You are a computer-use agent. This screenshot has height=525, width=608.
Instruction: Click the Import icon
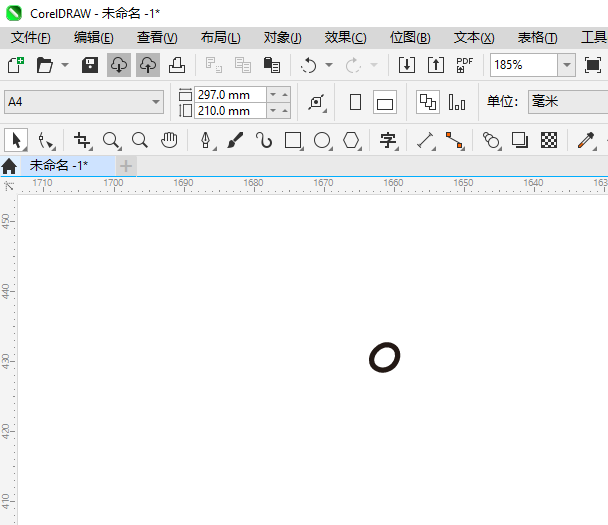pos(407,65)
